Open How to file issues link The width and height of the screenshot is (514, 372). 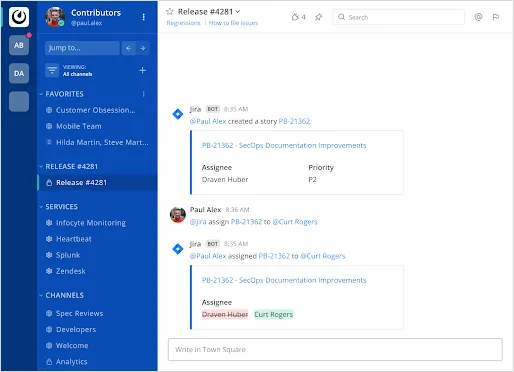click(233, 23)
